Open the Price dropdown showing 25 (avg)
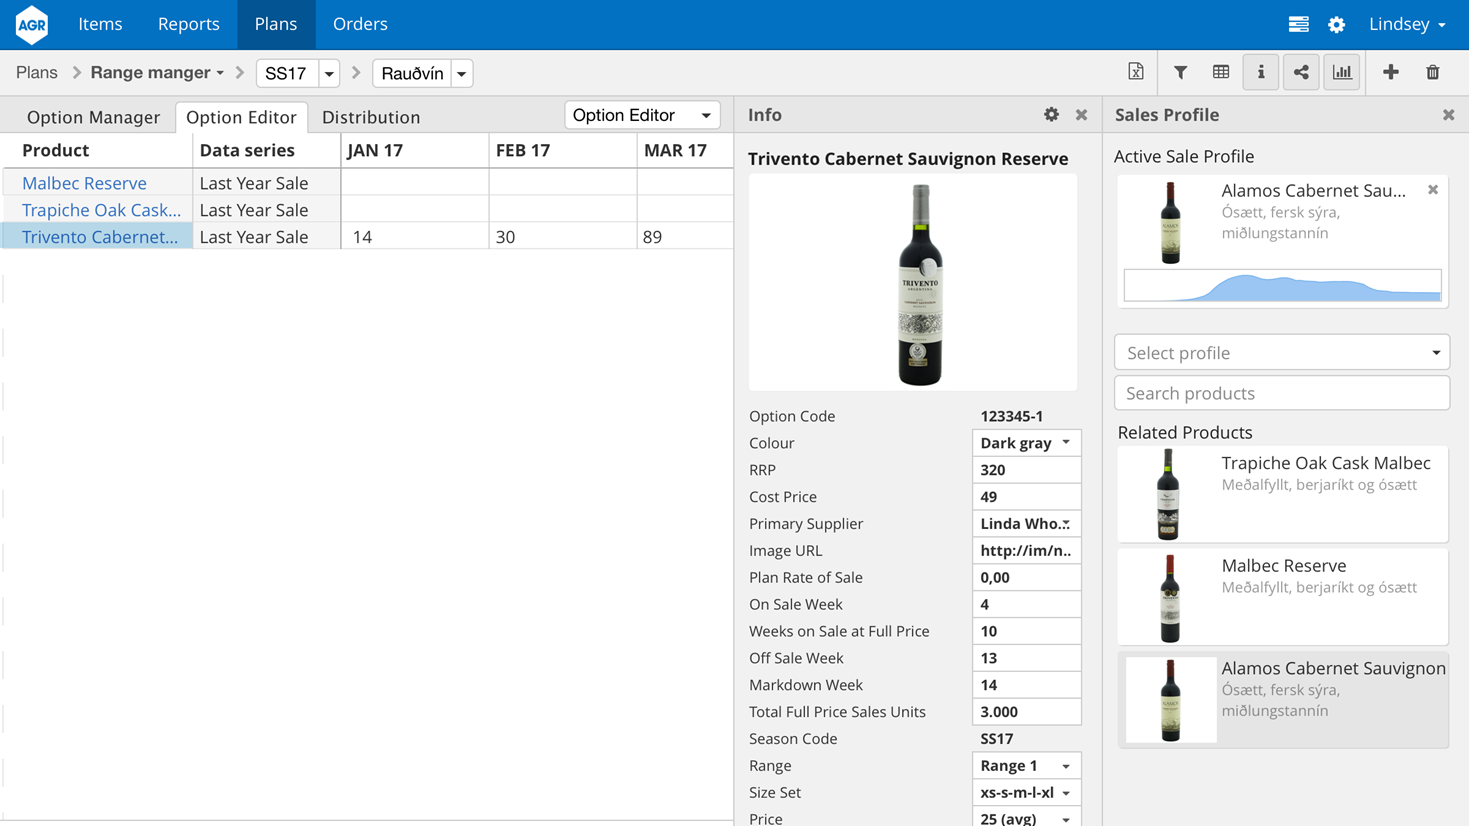The height and width of the screenshot is (826, 1469). (x=1026, y=818)
